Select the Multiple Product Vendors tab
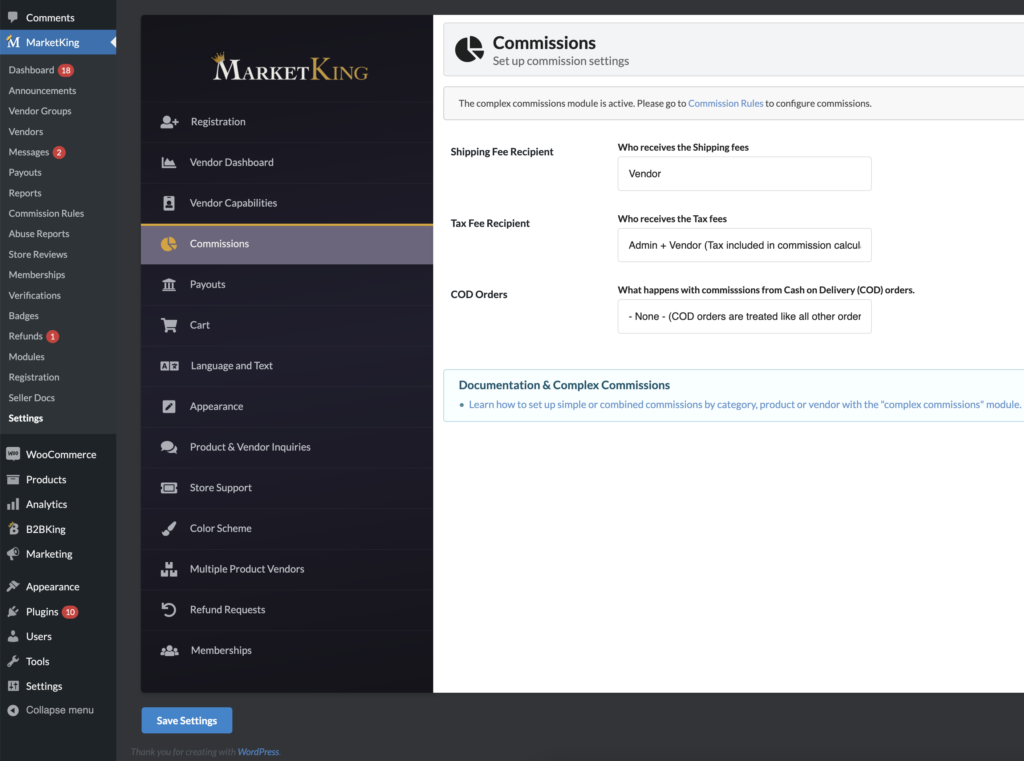This screenshot has height=761, width=1024. click(287, 569)
